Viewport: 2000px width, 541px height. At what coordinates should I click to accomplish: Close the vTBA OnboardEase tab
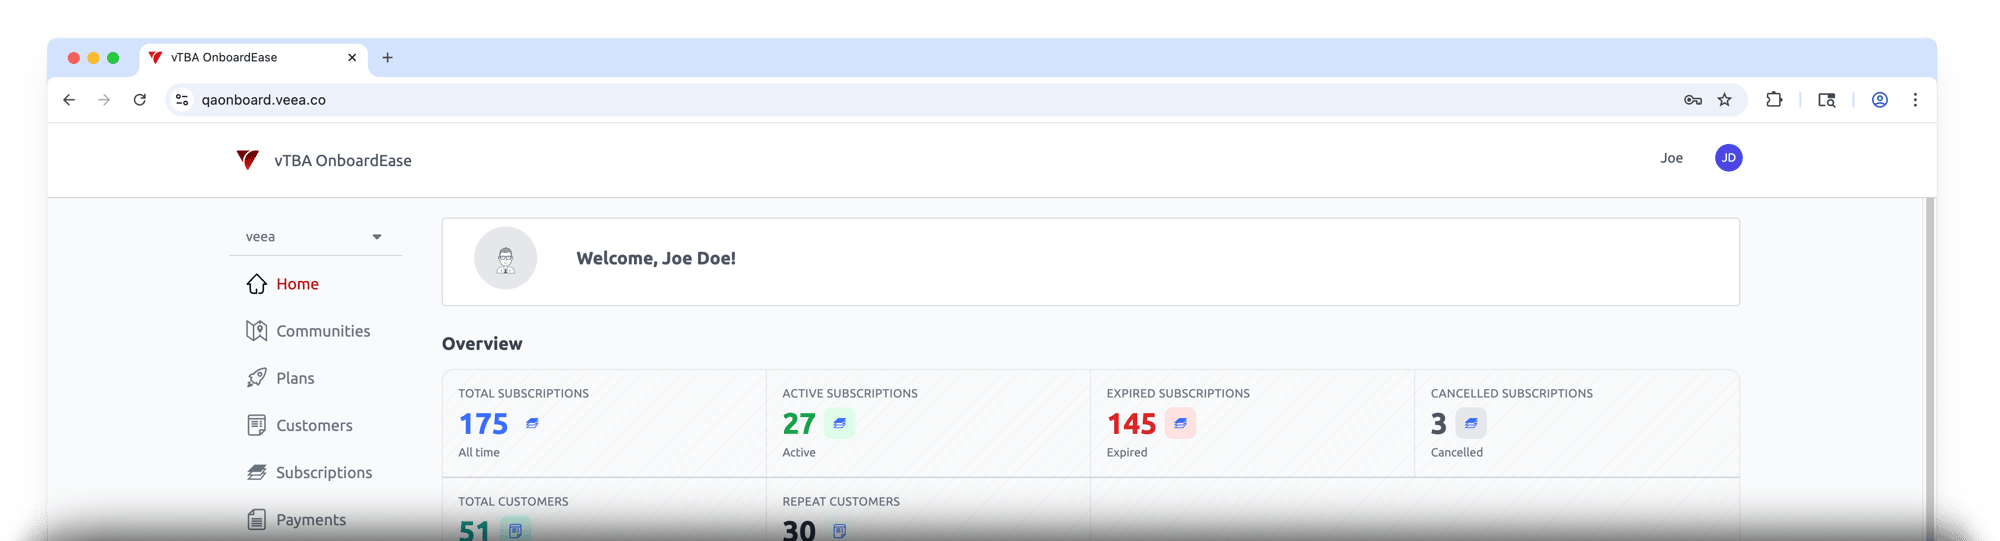click(352, 58)
